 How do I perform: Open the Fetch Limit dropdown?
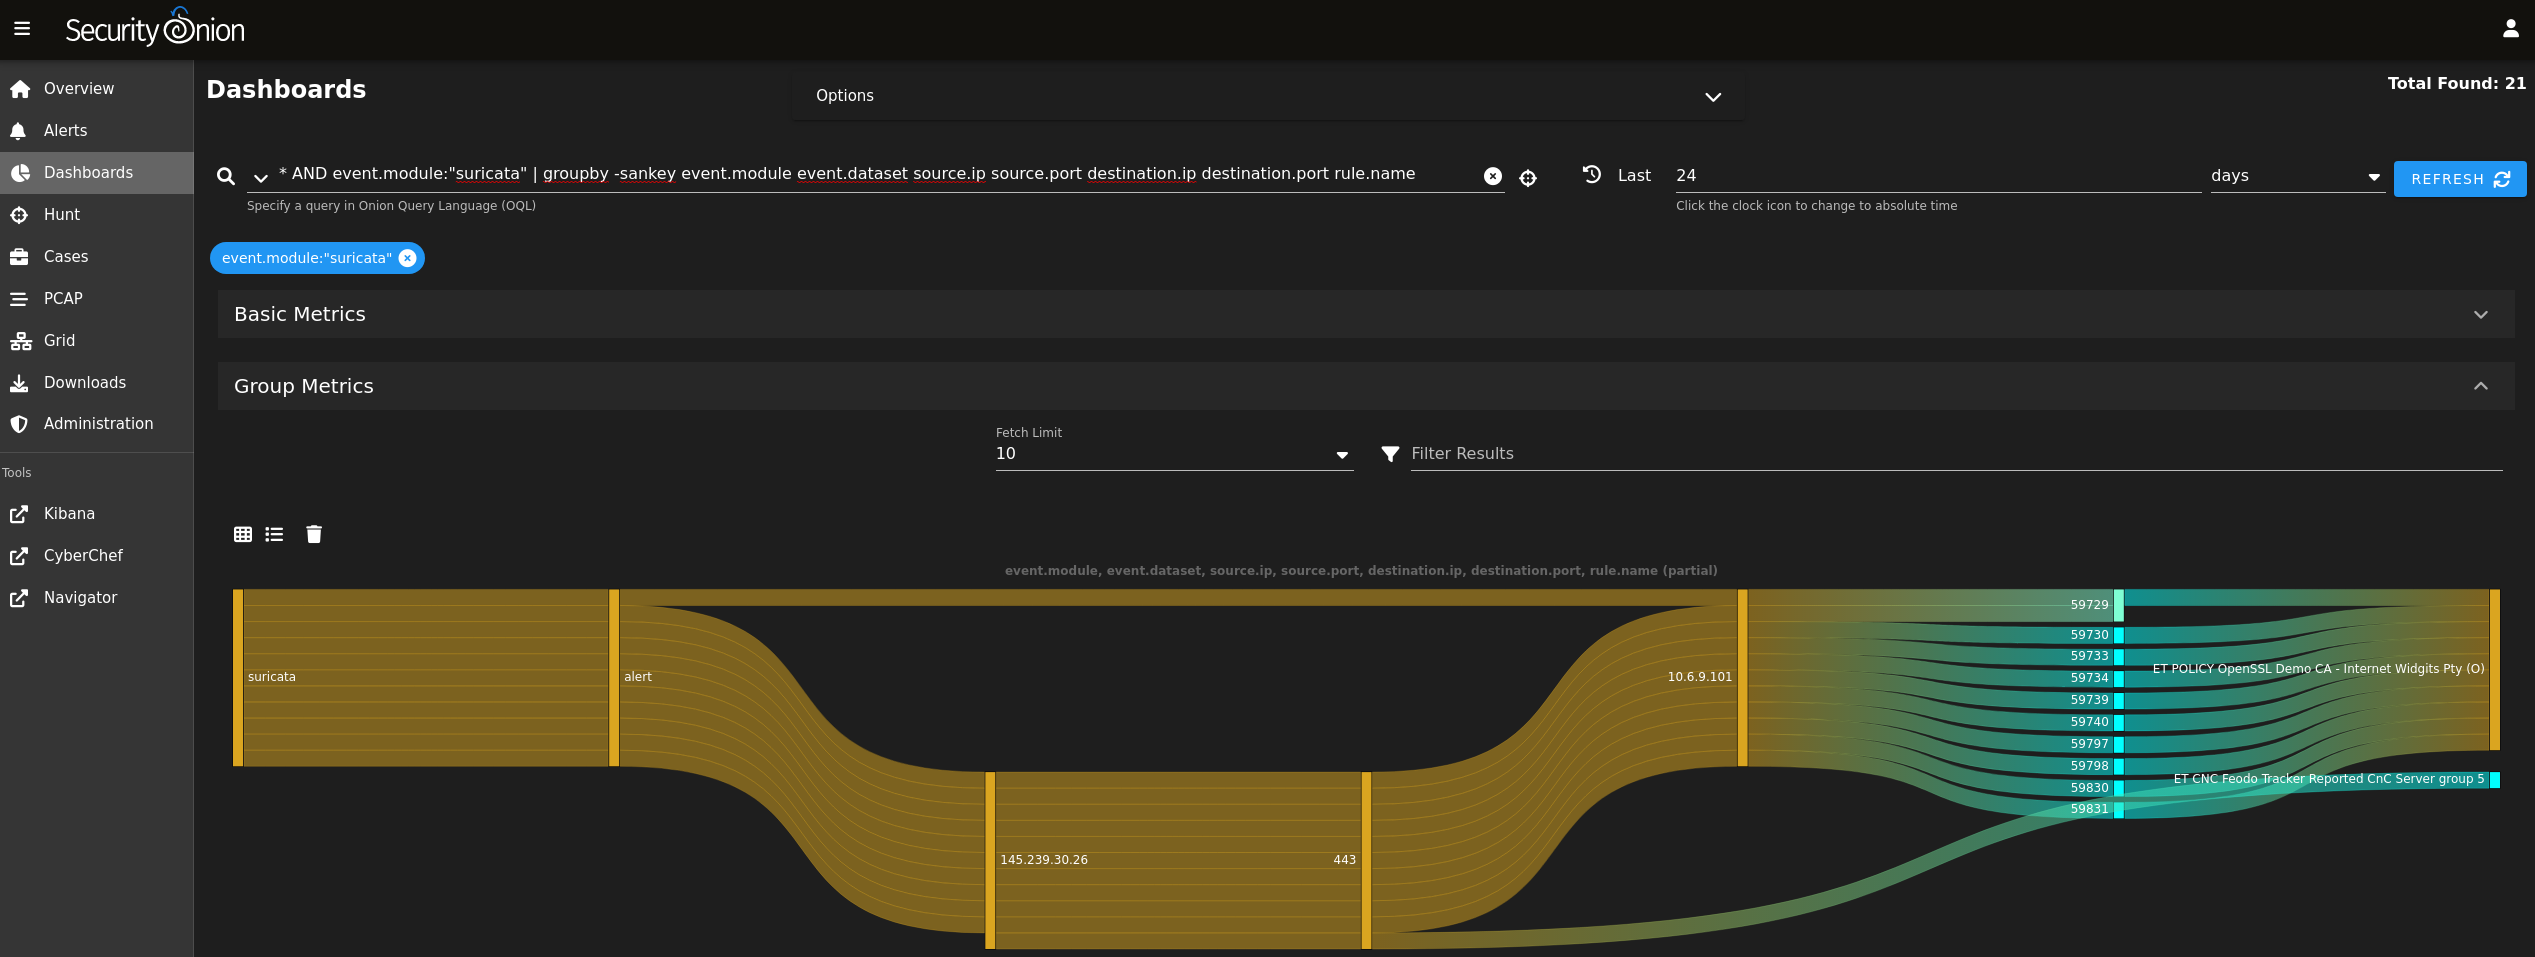[1174, 454]
